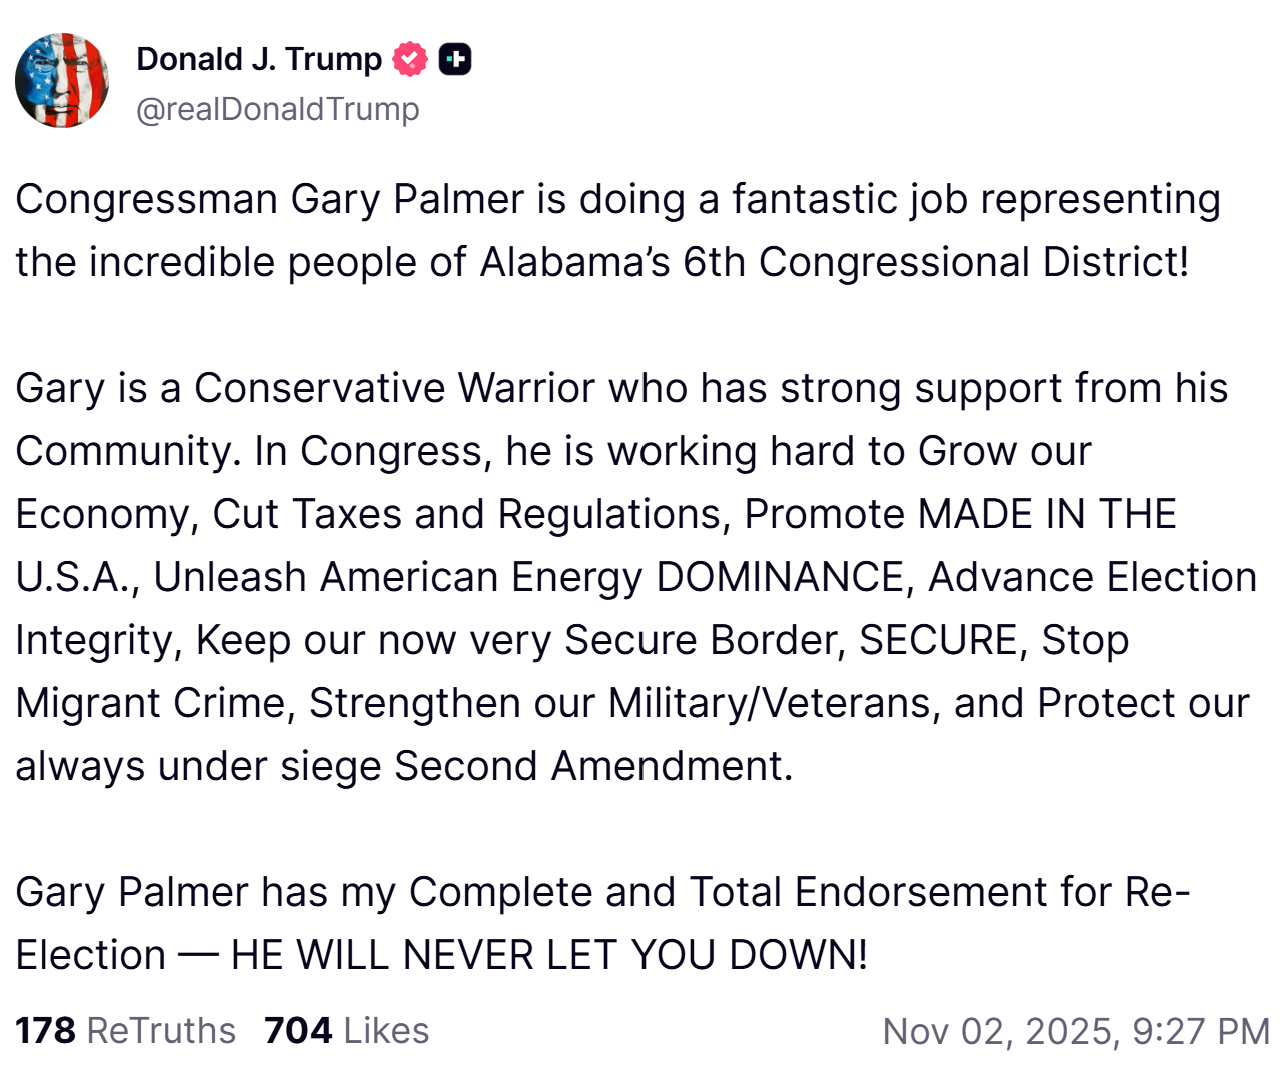
Task: Click 'Alabama's 6th Congressional District' text
Action: 834,263
